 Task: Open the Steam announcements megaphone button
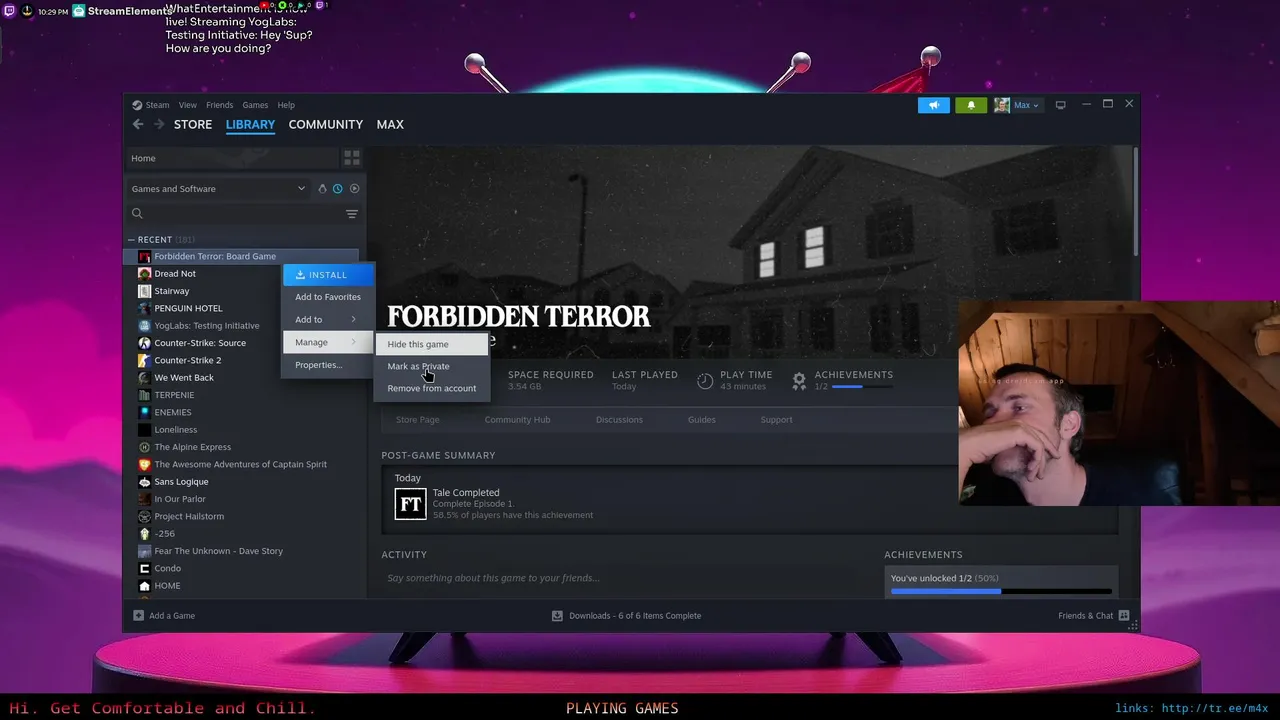pyautogui.click(x=934, y=105)
